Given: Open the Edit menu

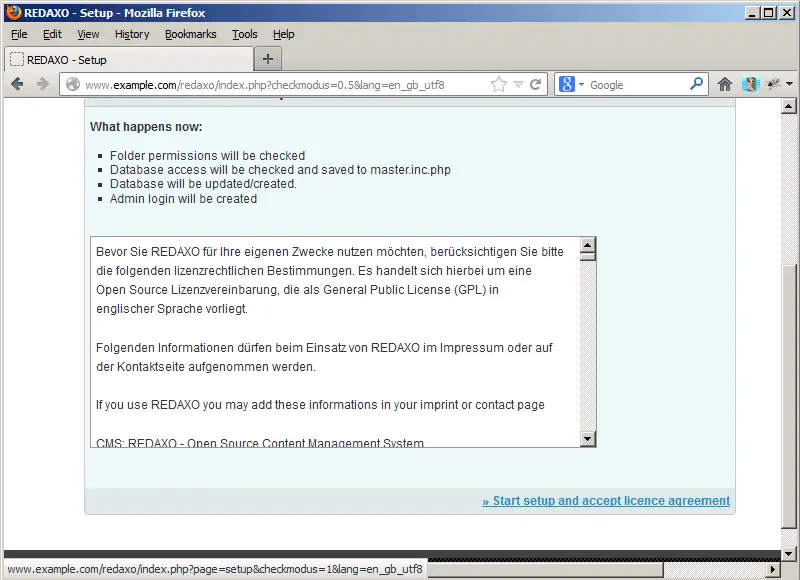Looking at the screenshot, I should (52, 34).
